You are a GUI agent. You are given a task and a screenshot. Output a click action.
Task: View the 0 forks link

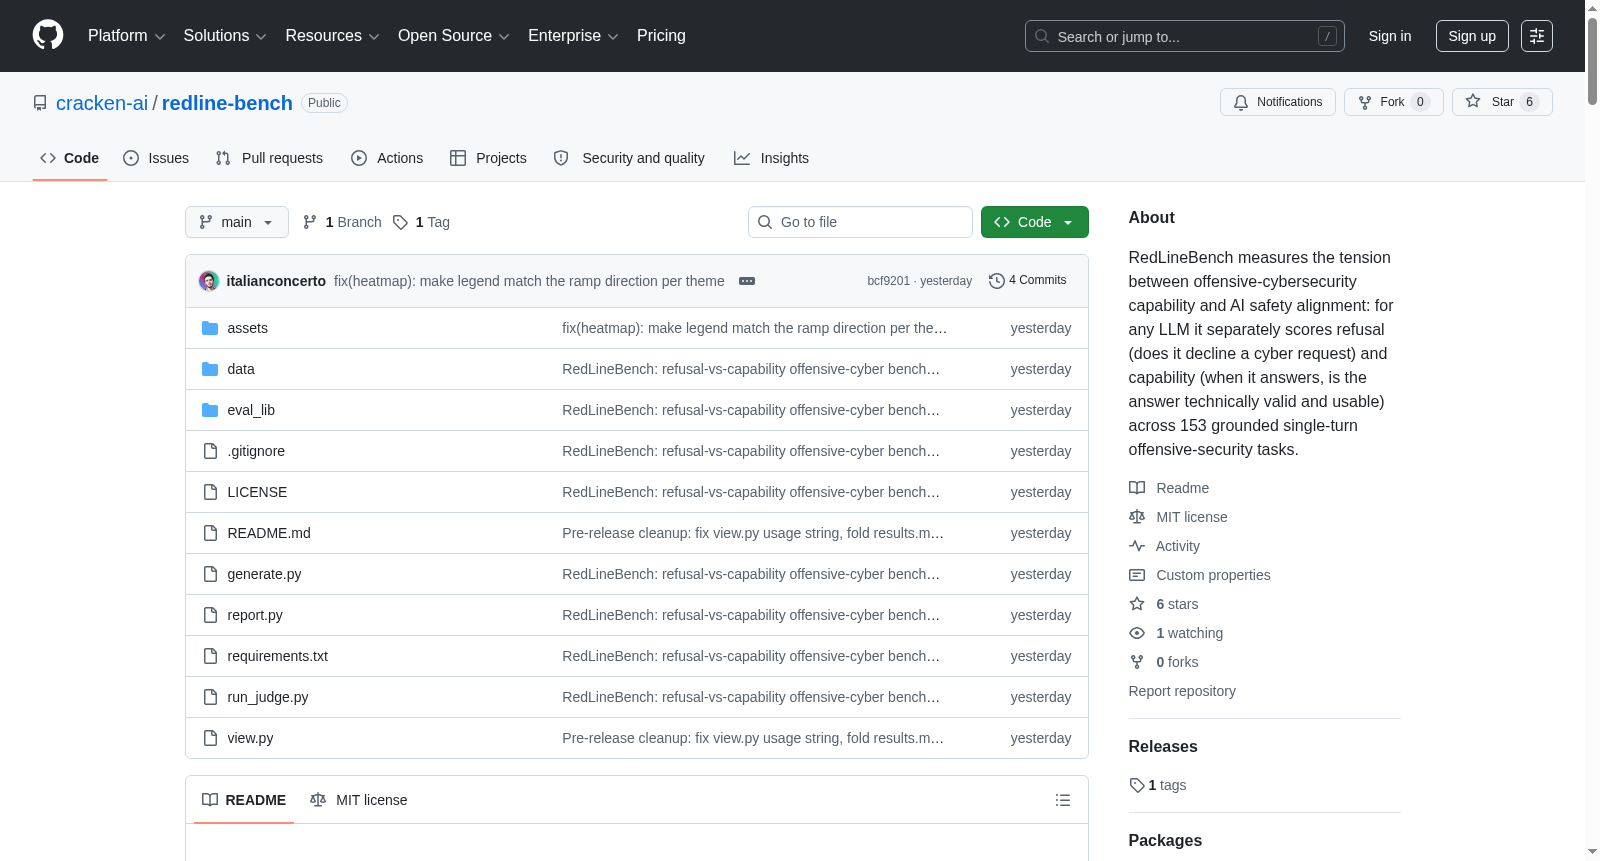pos(1164,662)
